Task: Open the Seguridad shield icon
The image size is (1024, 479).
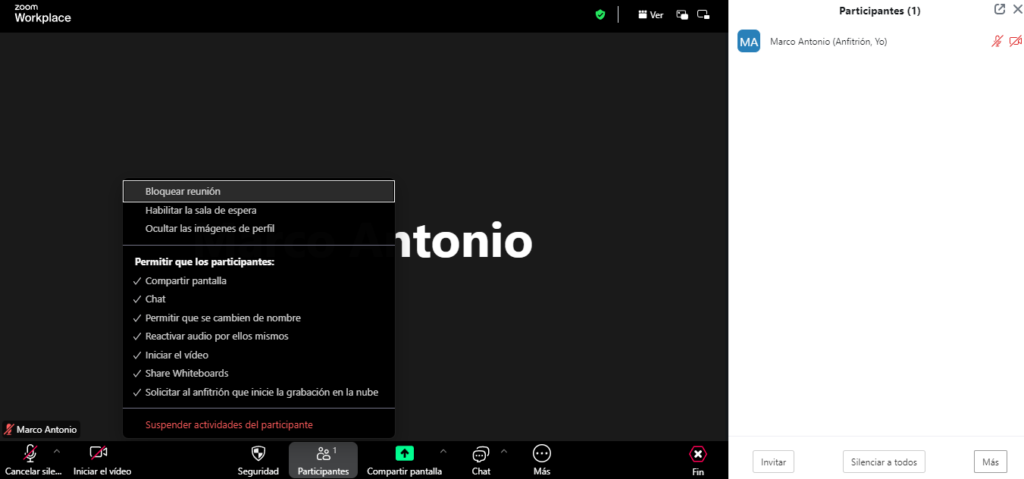Action: click(x=258, y=454)
